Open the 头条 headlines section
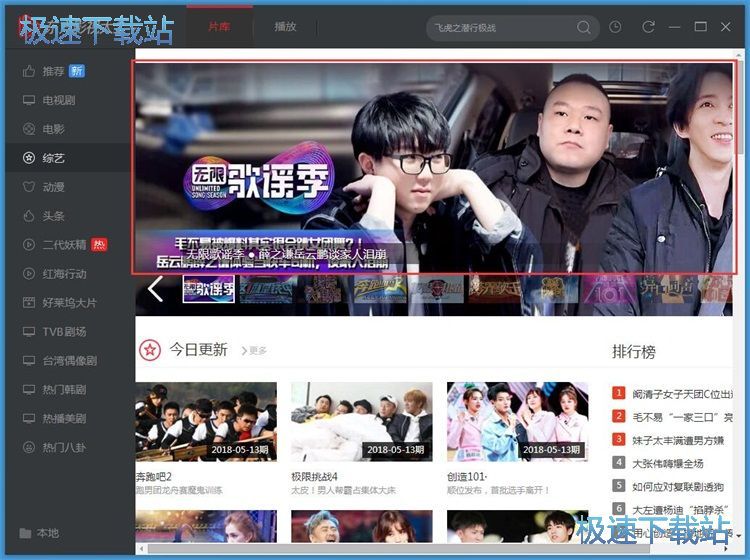 44,216
